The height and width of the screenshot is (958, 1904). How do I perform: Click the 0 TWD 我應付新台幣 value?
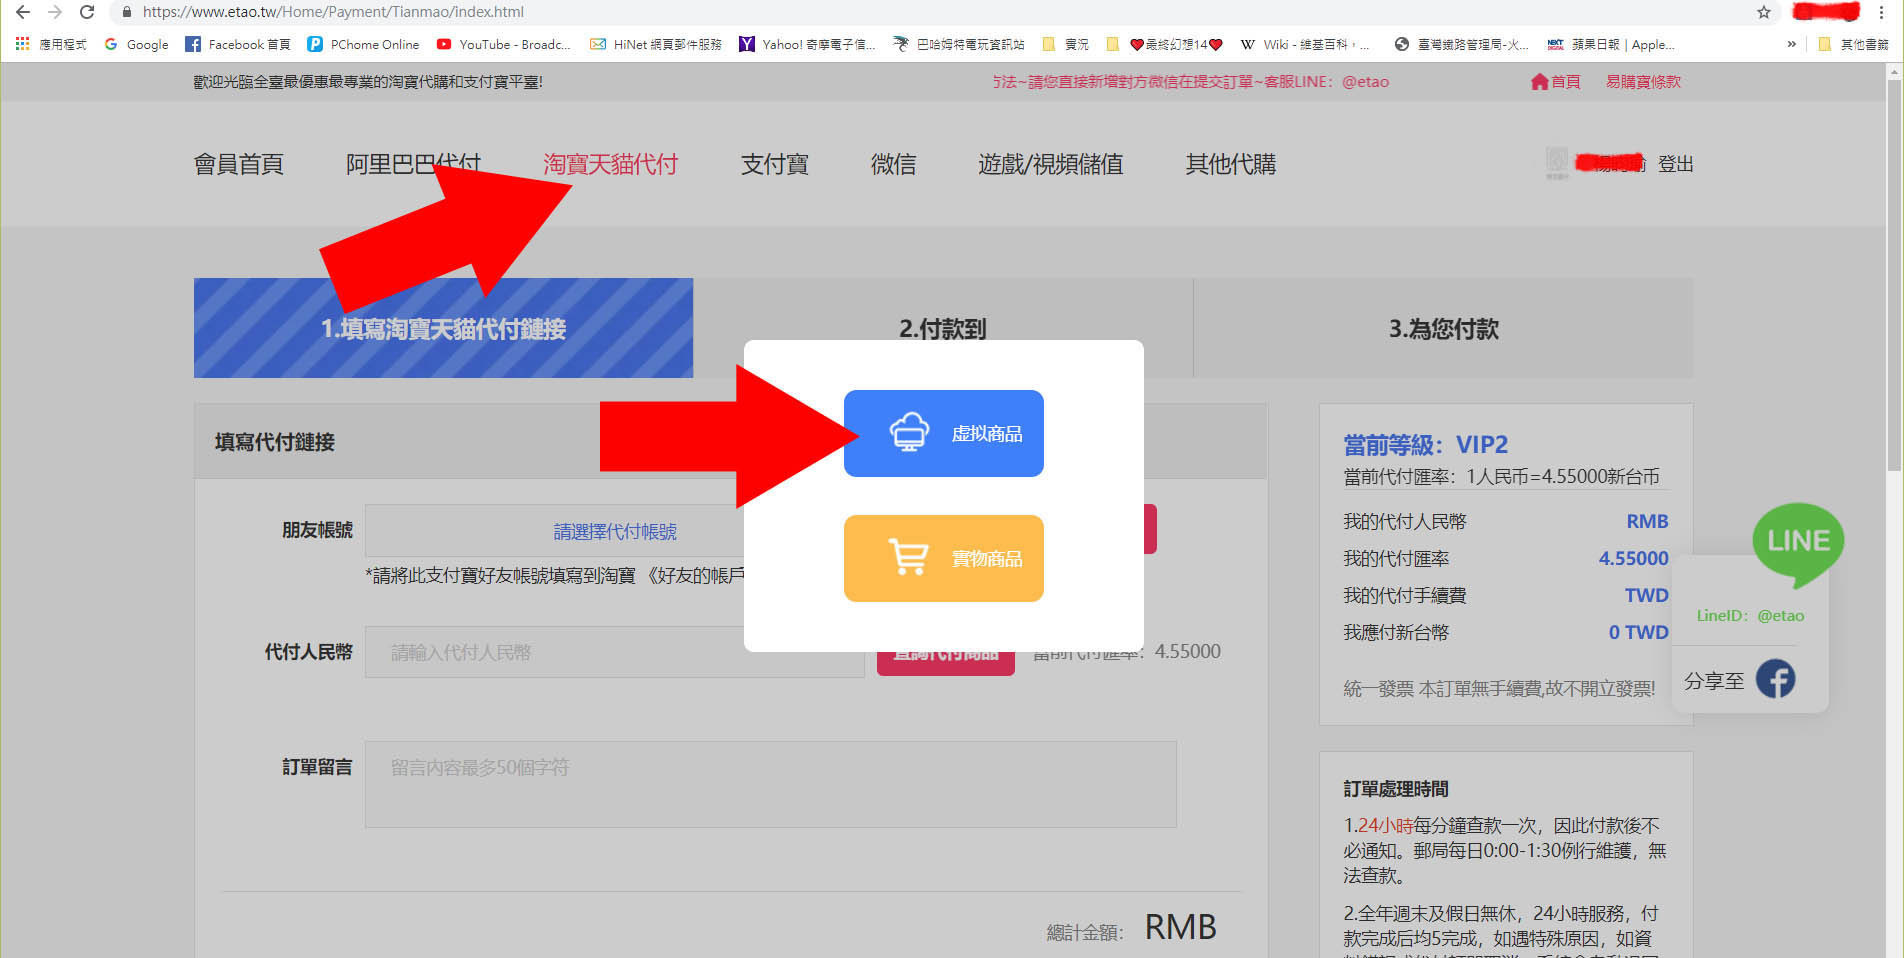pos(1638,632)
